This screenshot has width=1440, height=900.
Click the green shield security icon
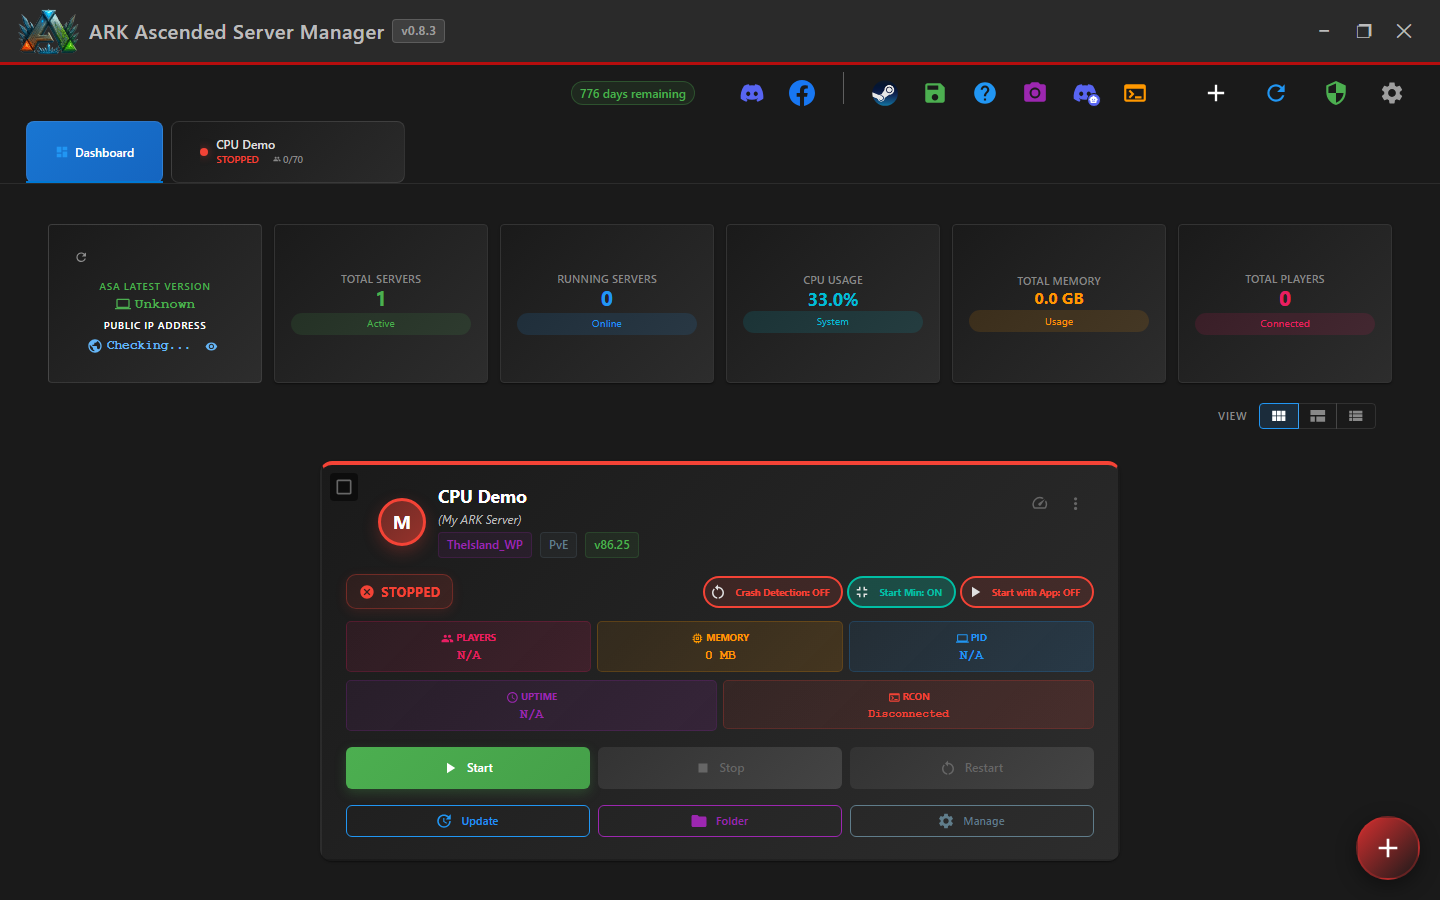(x=1336, y=93)
